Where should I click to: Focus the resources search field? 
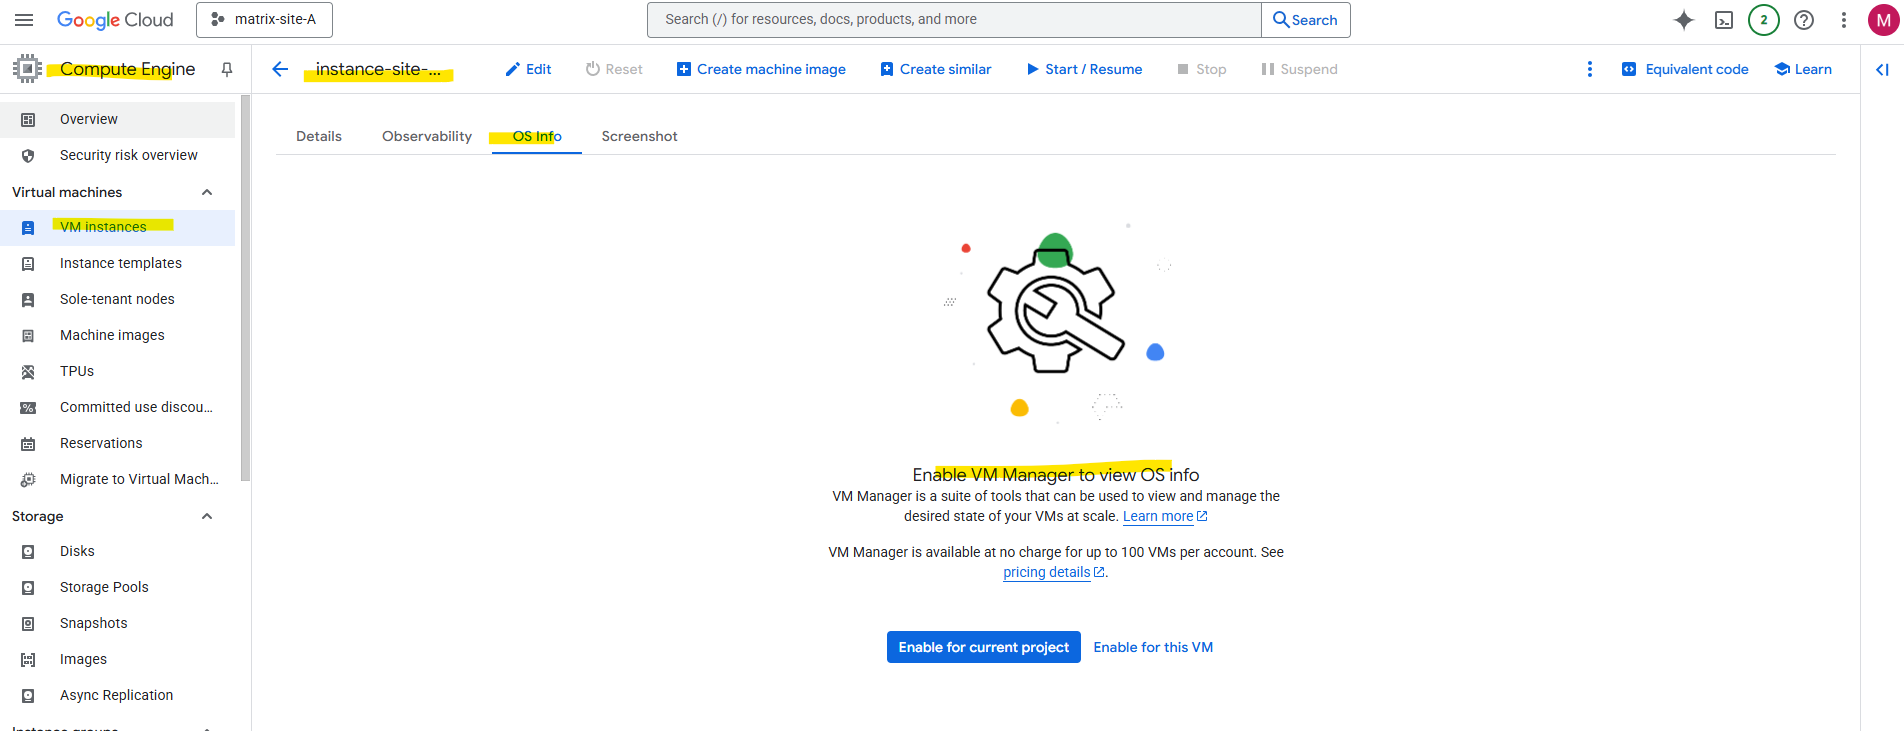(954, 20)
